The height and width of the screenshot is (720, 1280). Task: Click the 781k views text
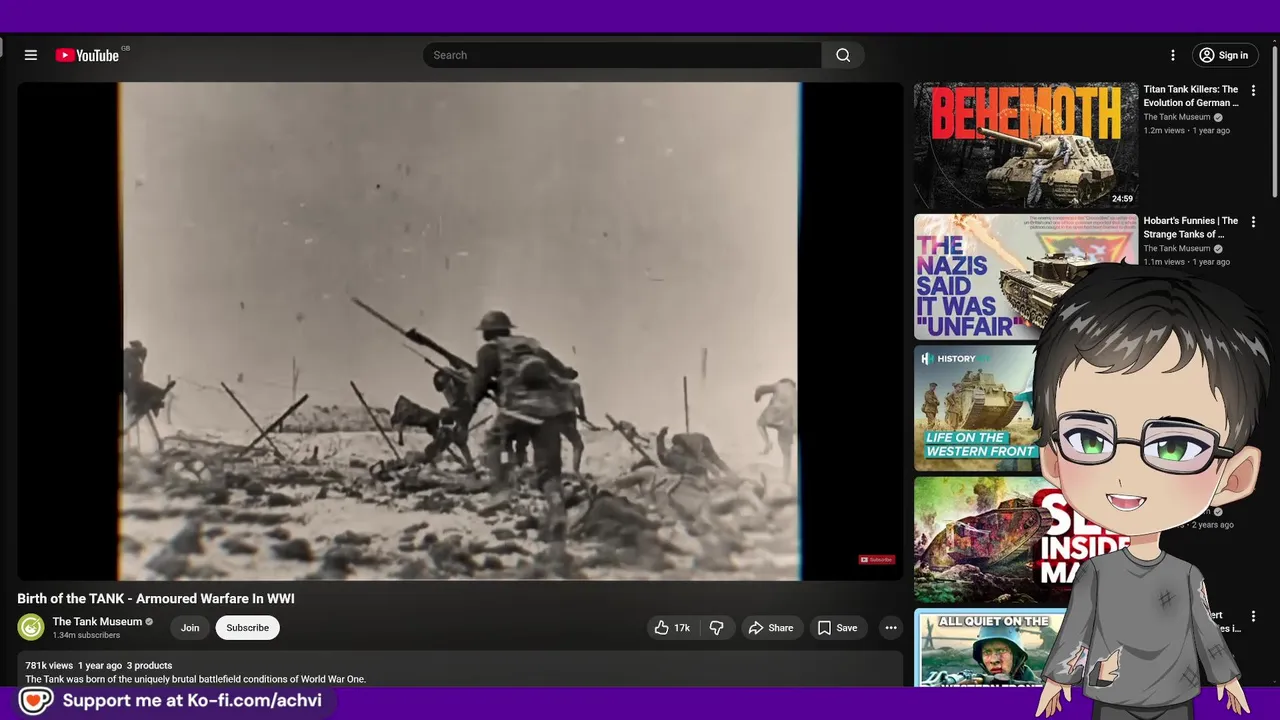(x=49, y=665)
